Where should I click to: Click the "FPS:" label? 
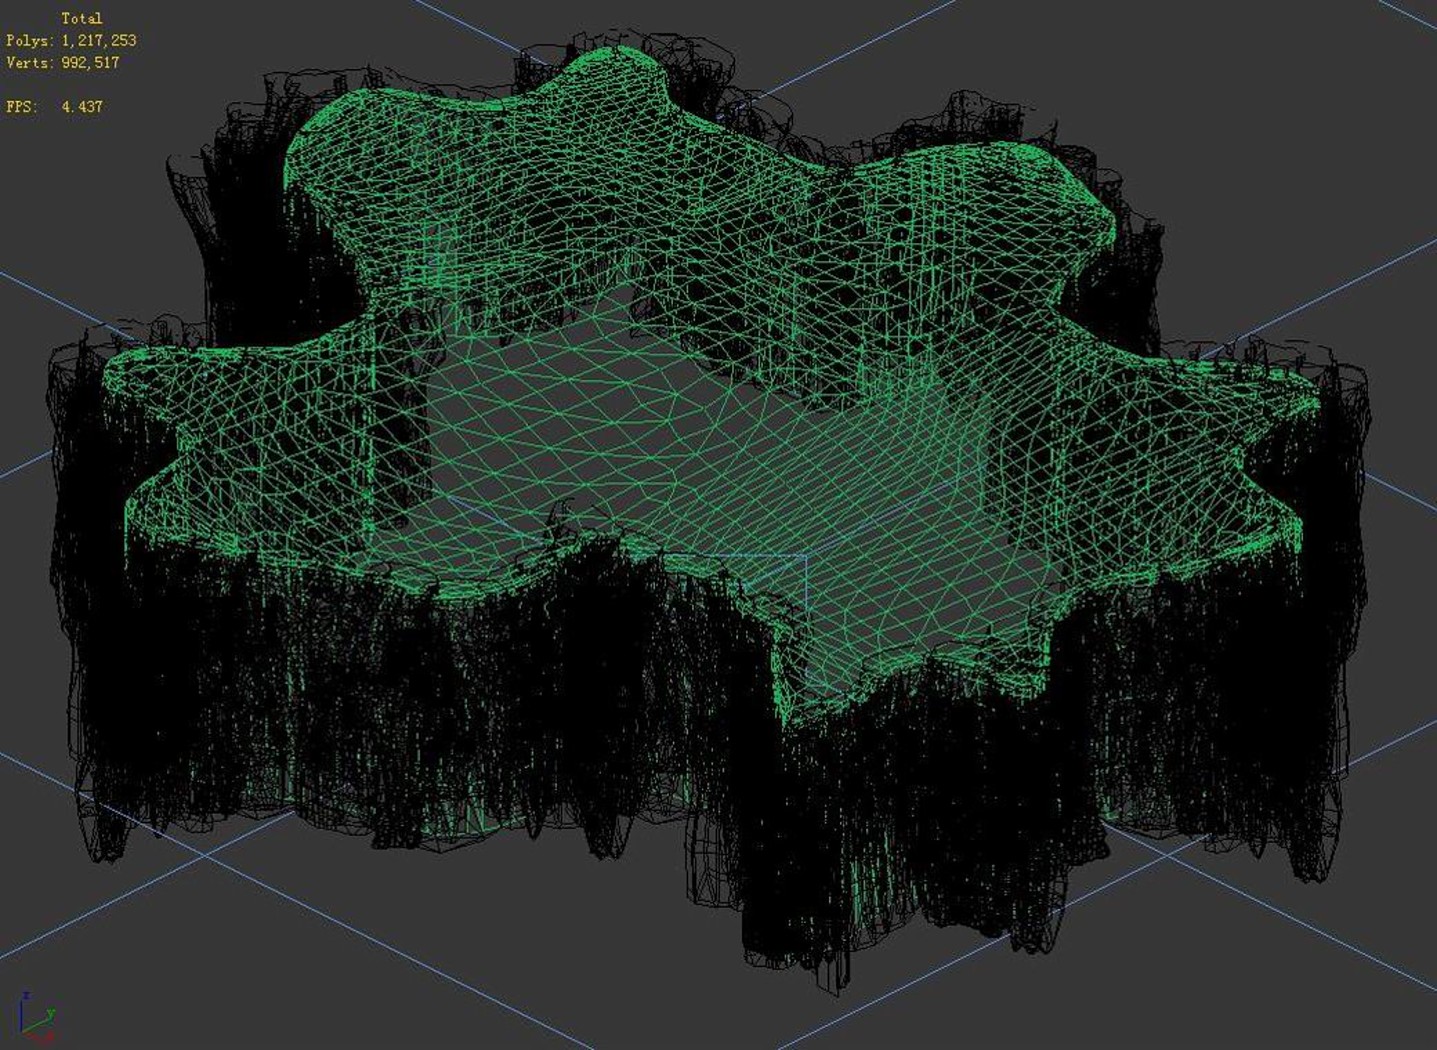[x=20, y=106]
